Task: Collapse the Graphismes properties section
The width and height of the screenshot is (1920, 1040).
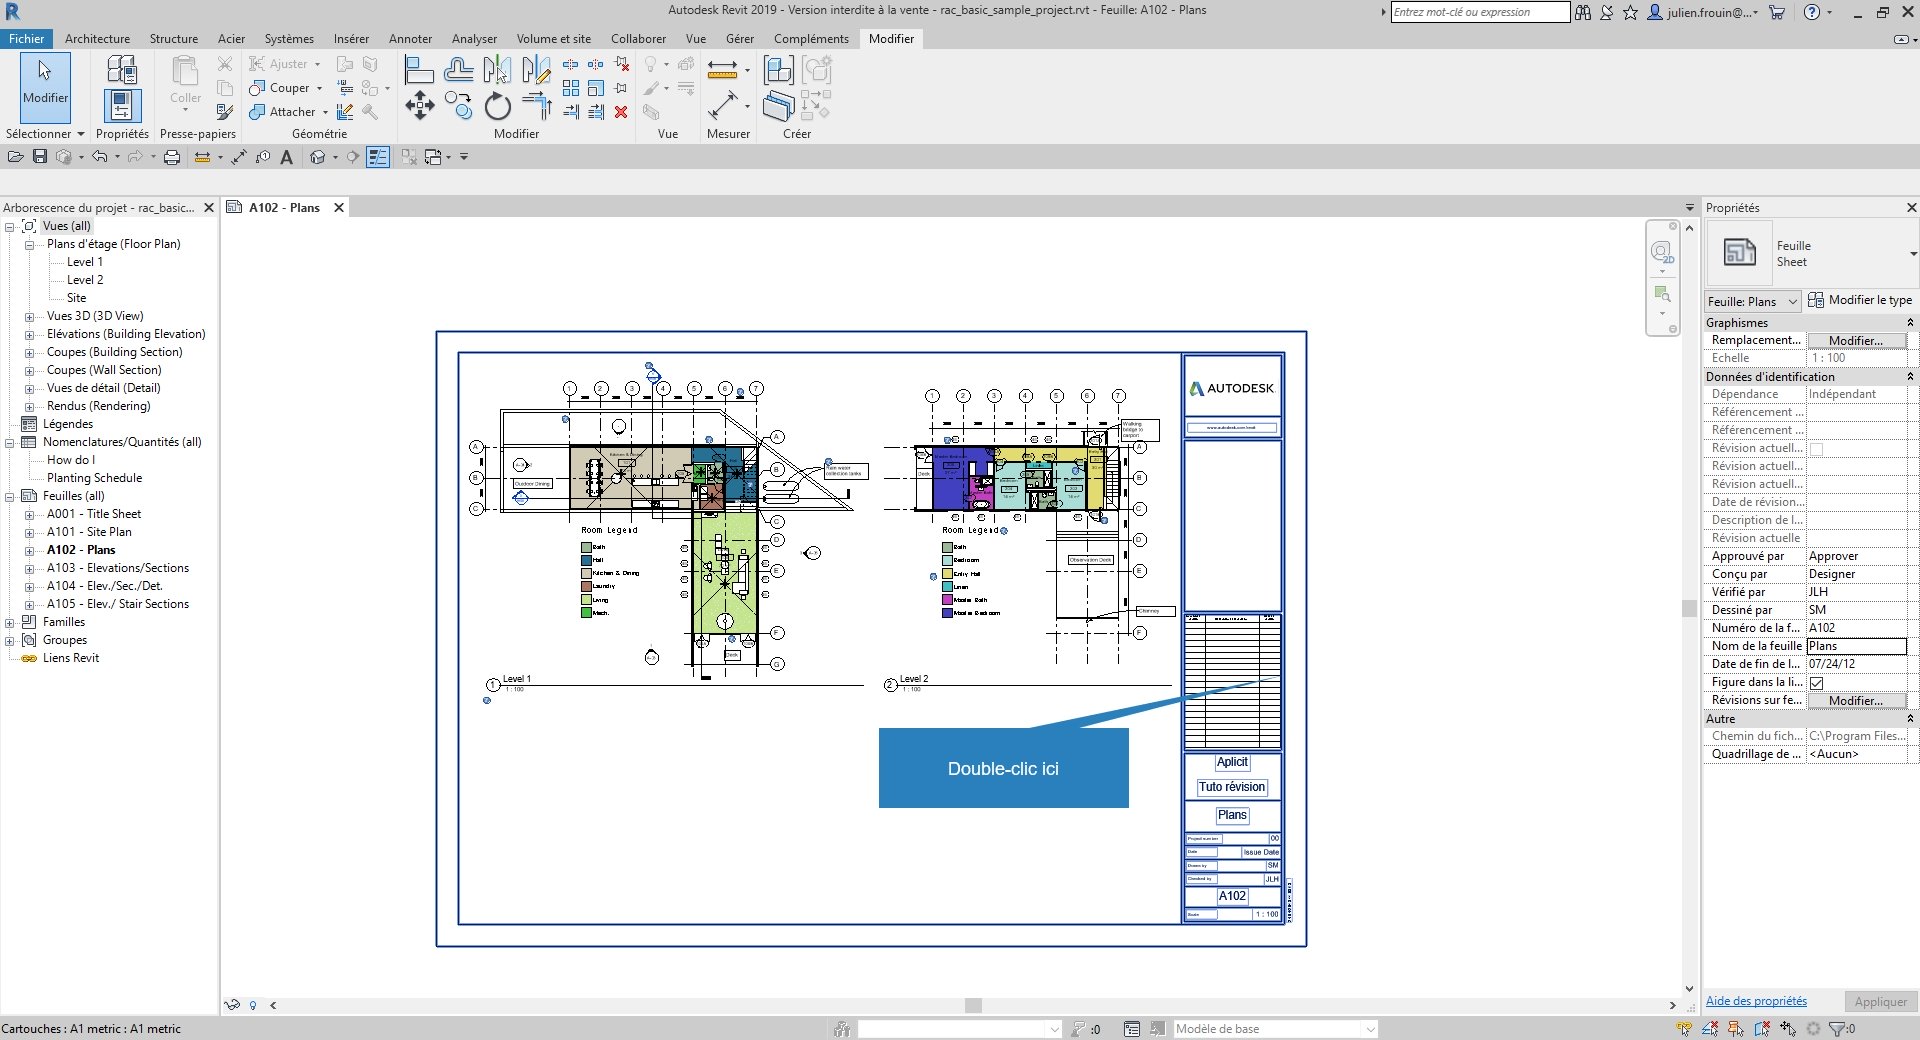Action: [1910, 323]
